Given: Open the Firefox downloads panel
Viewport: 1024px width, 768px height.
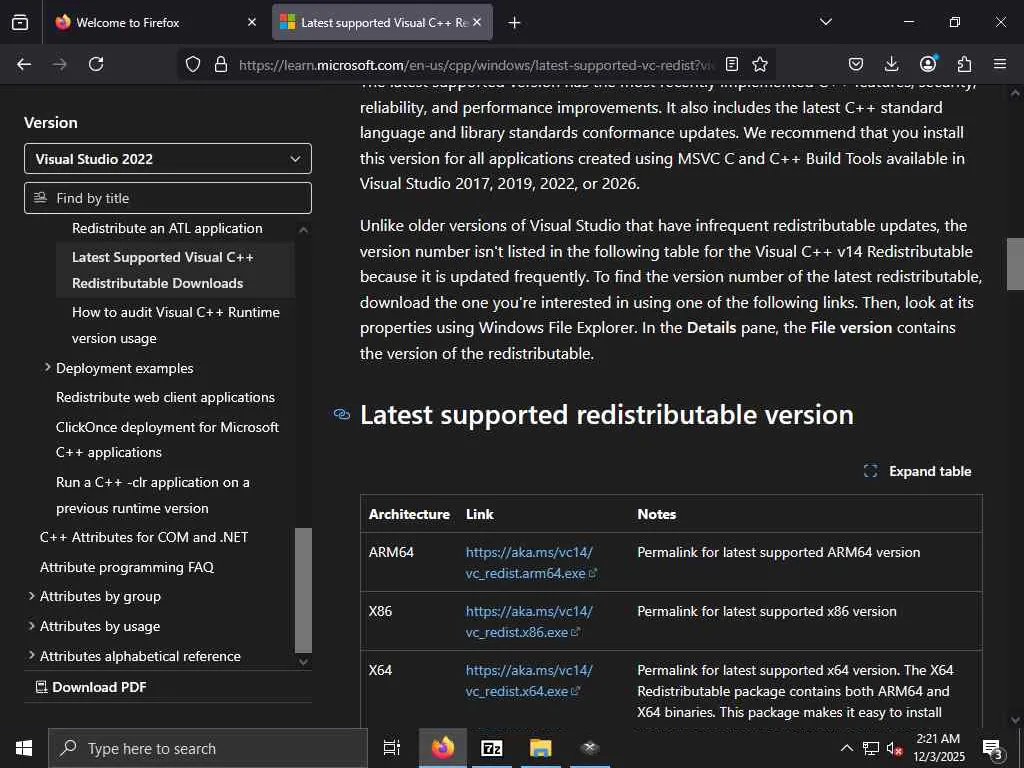Looking at the screenshot, I should pos(892,64).
